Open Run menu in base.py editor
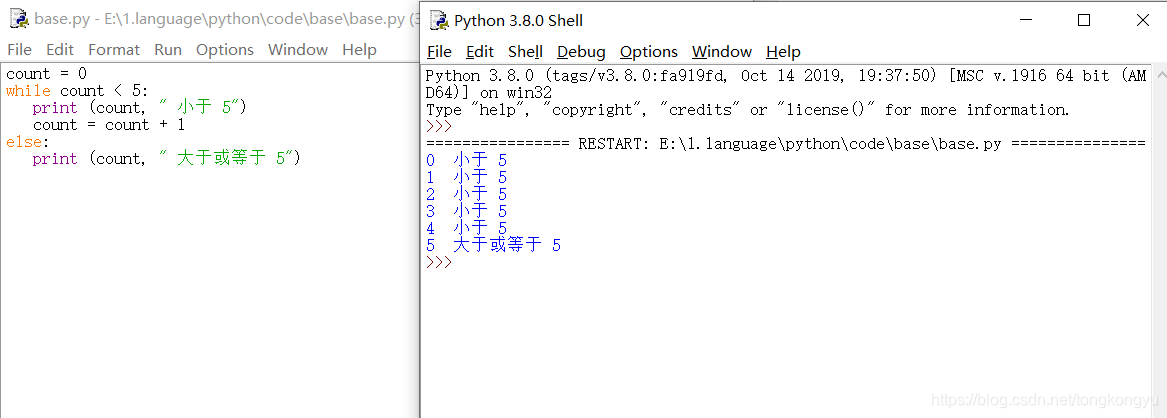This screenshot has height=418, width=1167. (168, 50)
